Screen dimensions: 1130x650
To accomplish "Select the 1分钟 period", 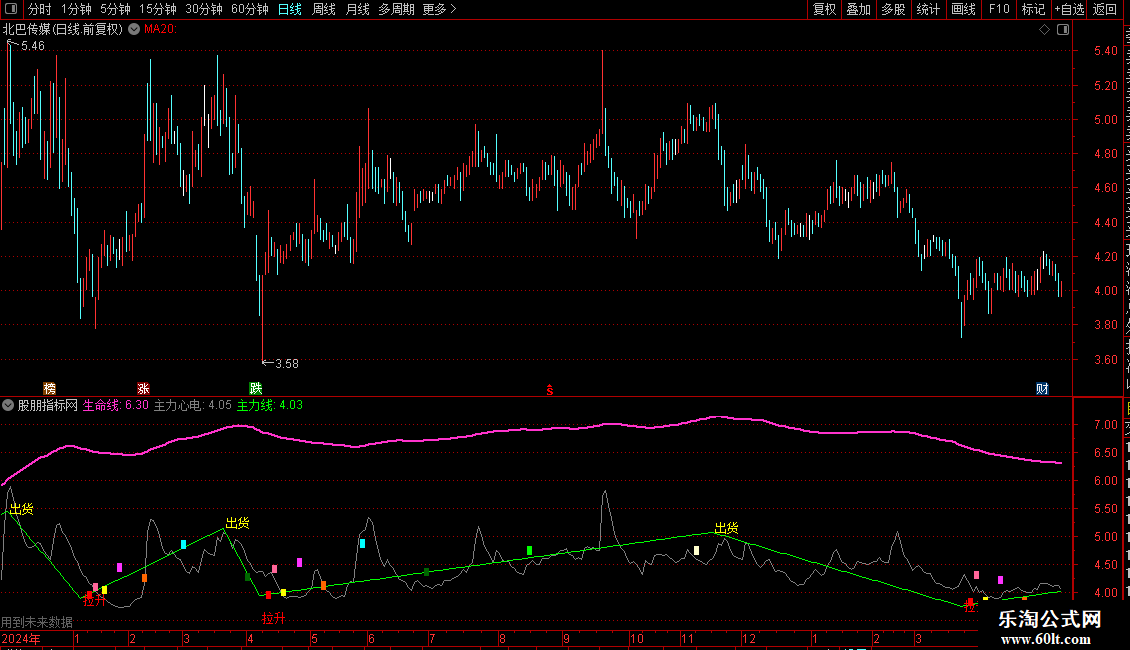I will pos(76,9).
